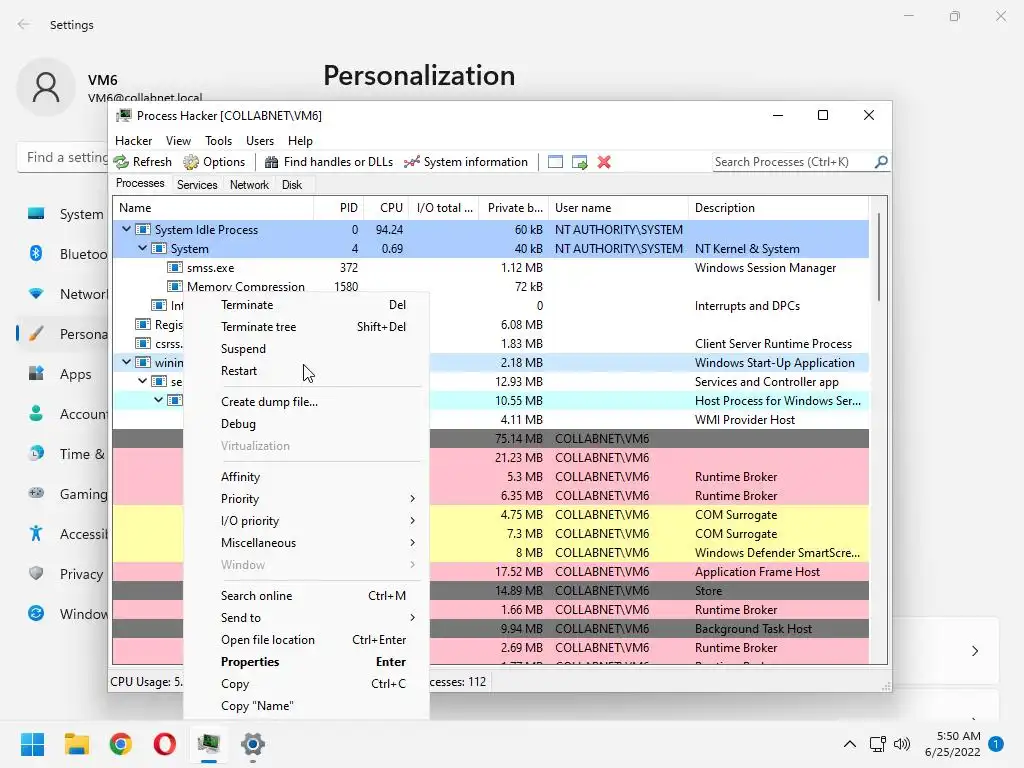Screen dimensions: 1024x768
Task: Click the volume speaker tray icon
Action: 902,744
